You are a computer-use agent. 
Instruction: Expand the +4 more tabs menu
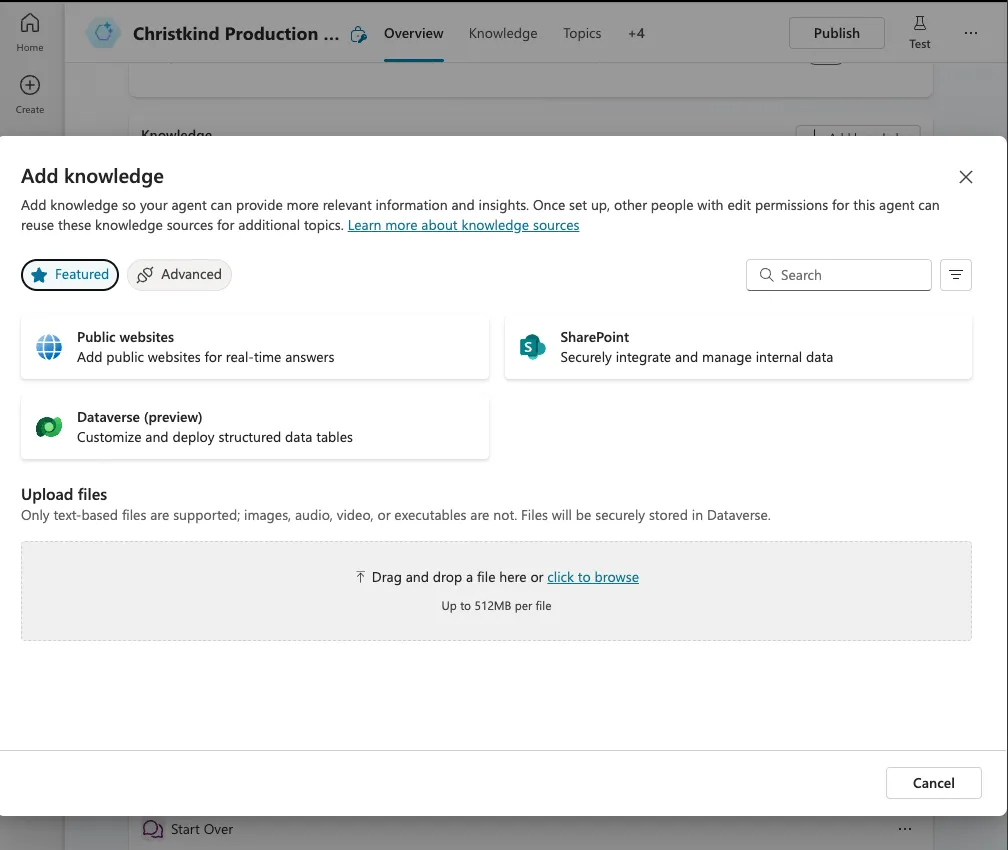(x=636, y=33)
